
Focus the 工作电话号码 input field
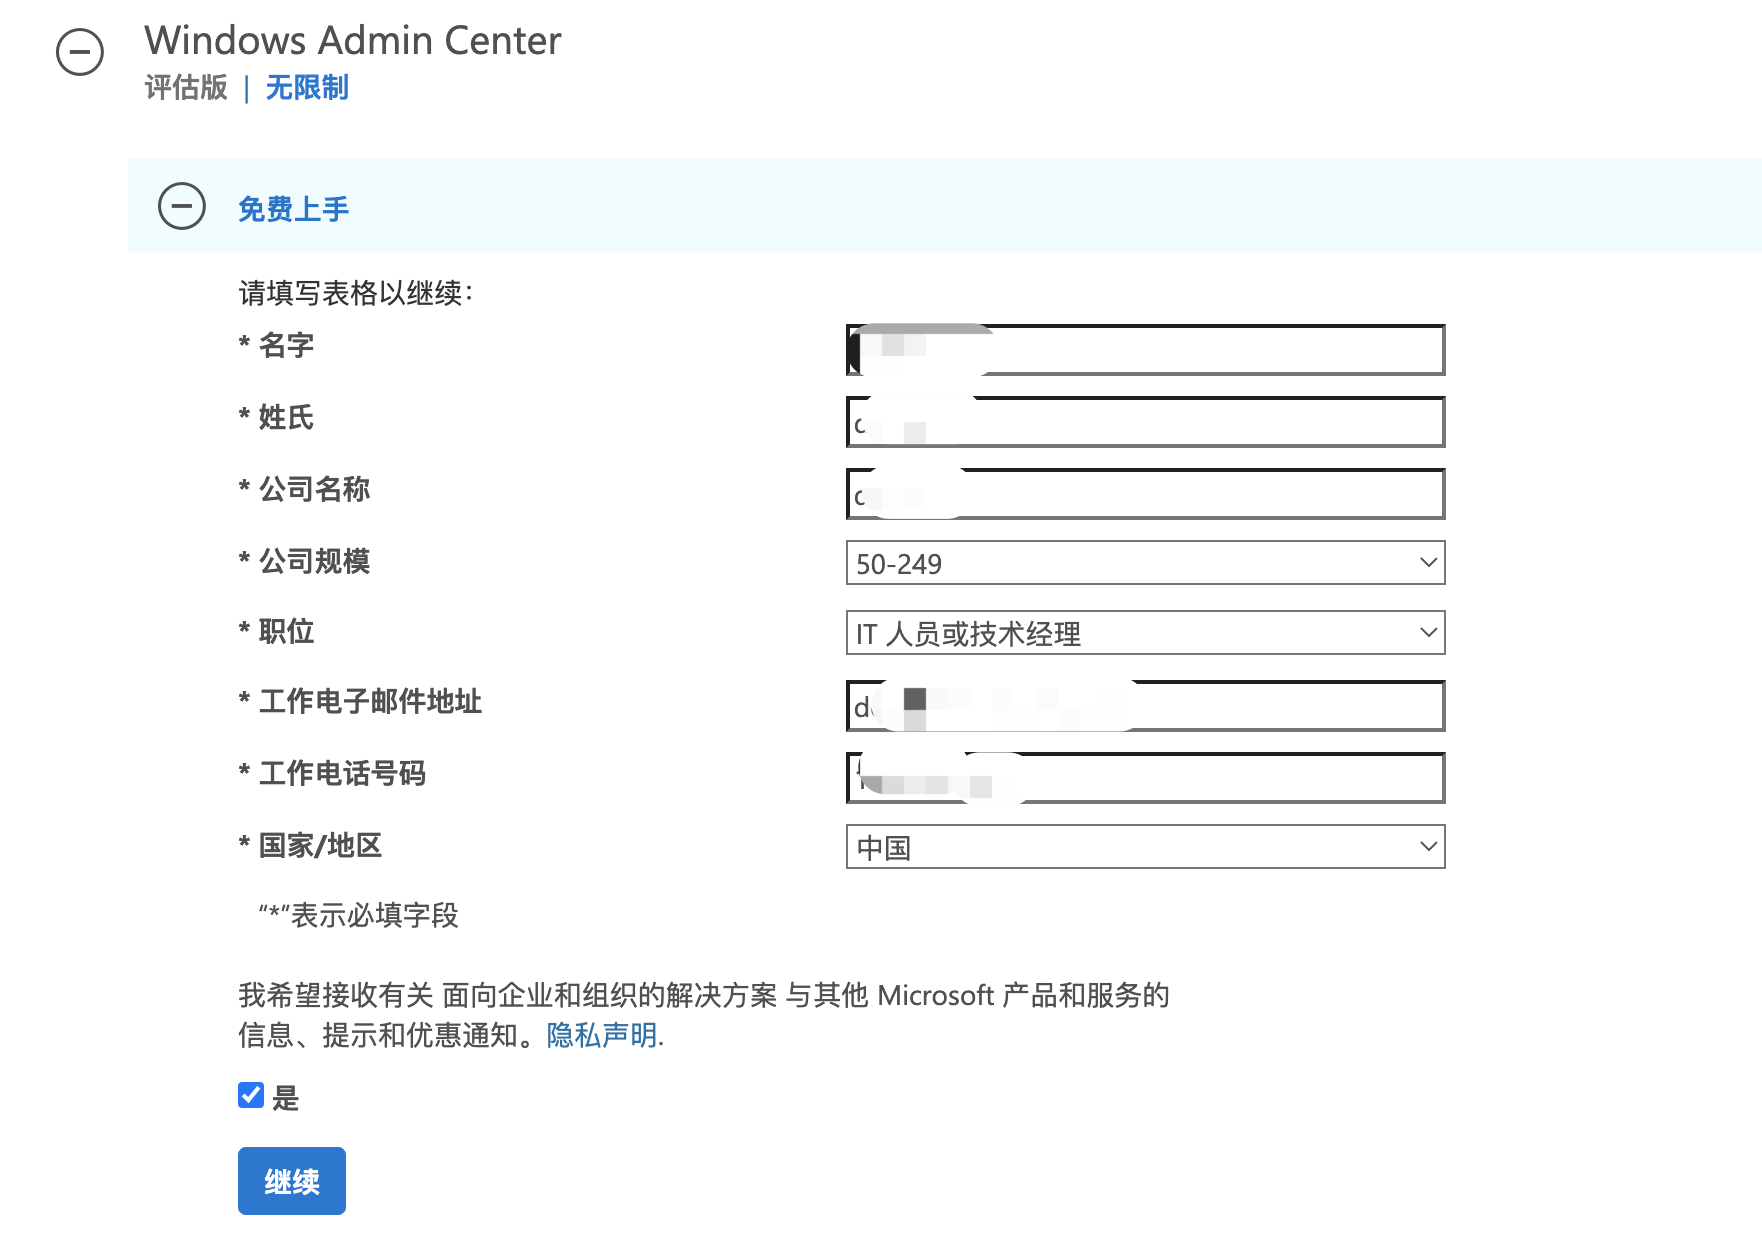tap(1145, 778)
